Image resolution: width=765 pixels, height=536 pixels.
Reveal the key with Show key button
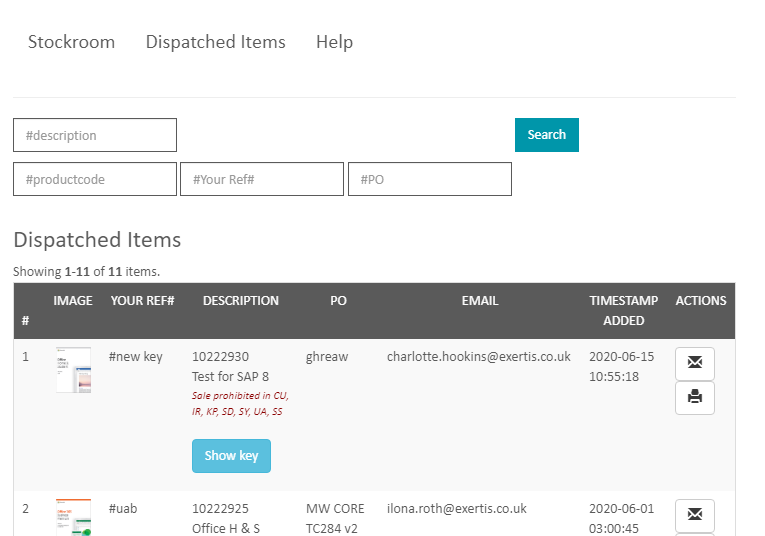tap(231, 456)
